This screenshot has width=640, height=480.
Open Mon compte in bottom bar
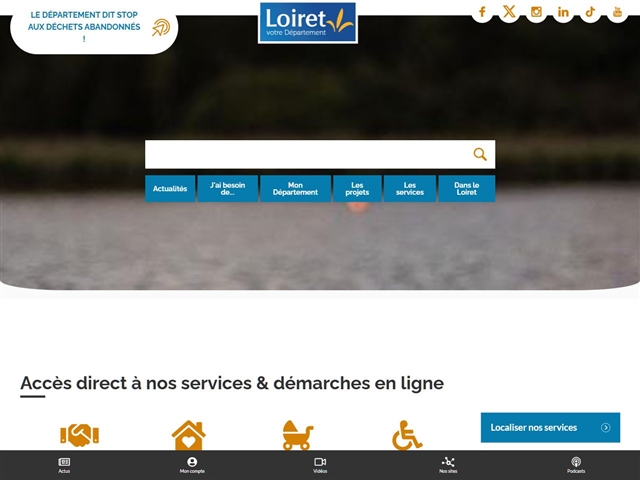pyautogui.click(x=192, y=465)
